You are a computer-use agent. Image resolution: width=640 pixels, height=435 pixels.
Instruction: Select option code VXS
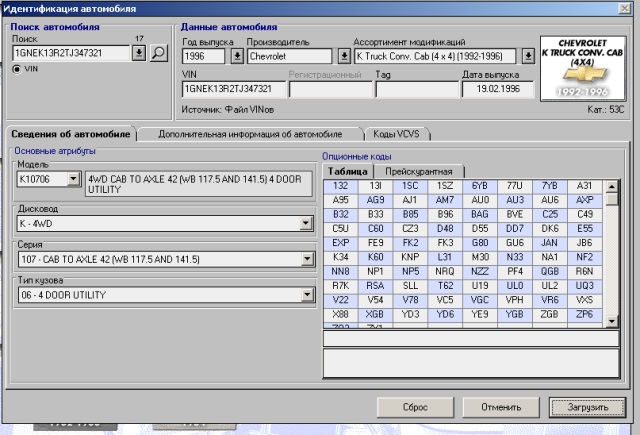point(584,300)
